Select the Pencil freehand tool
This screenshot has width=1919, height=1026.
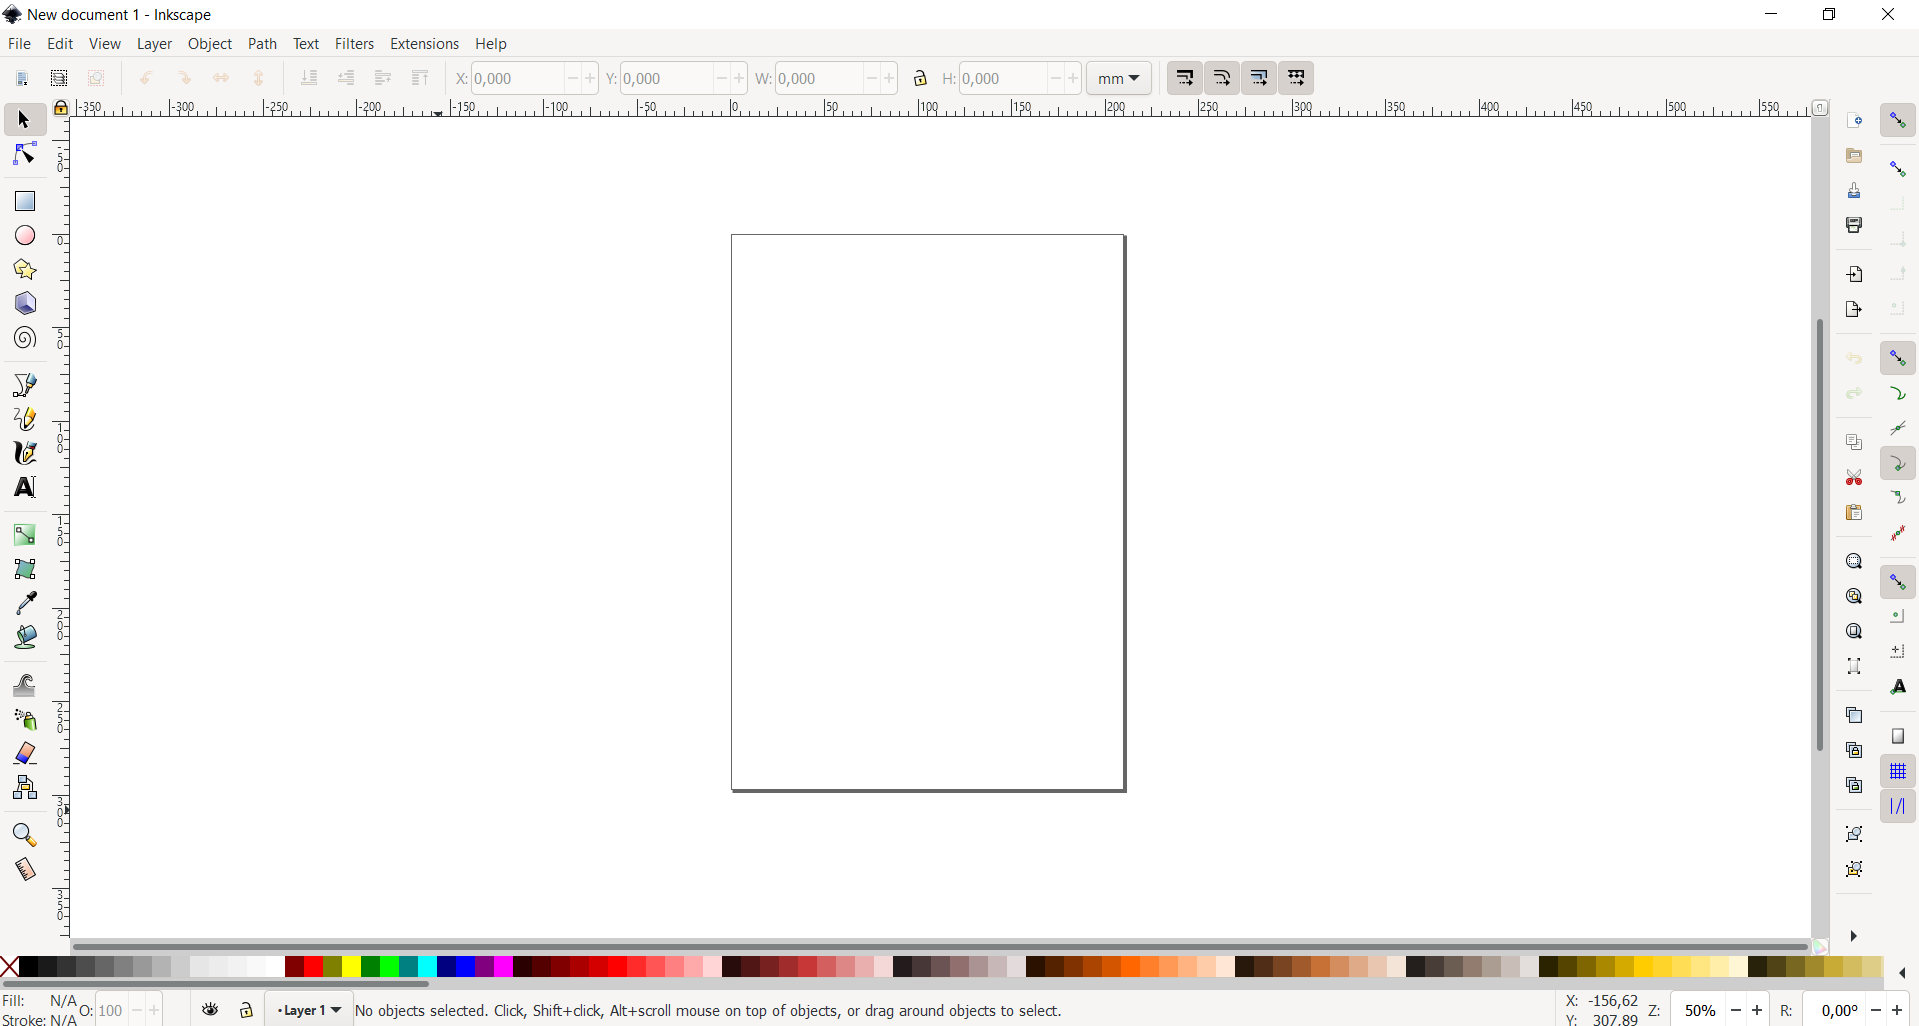25,419
